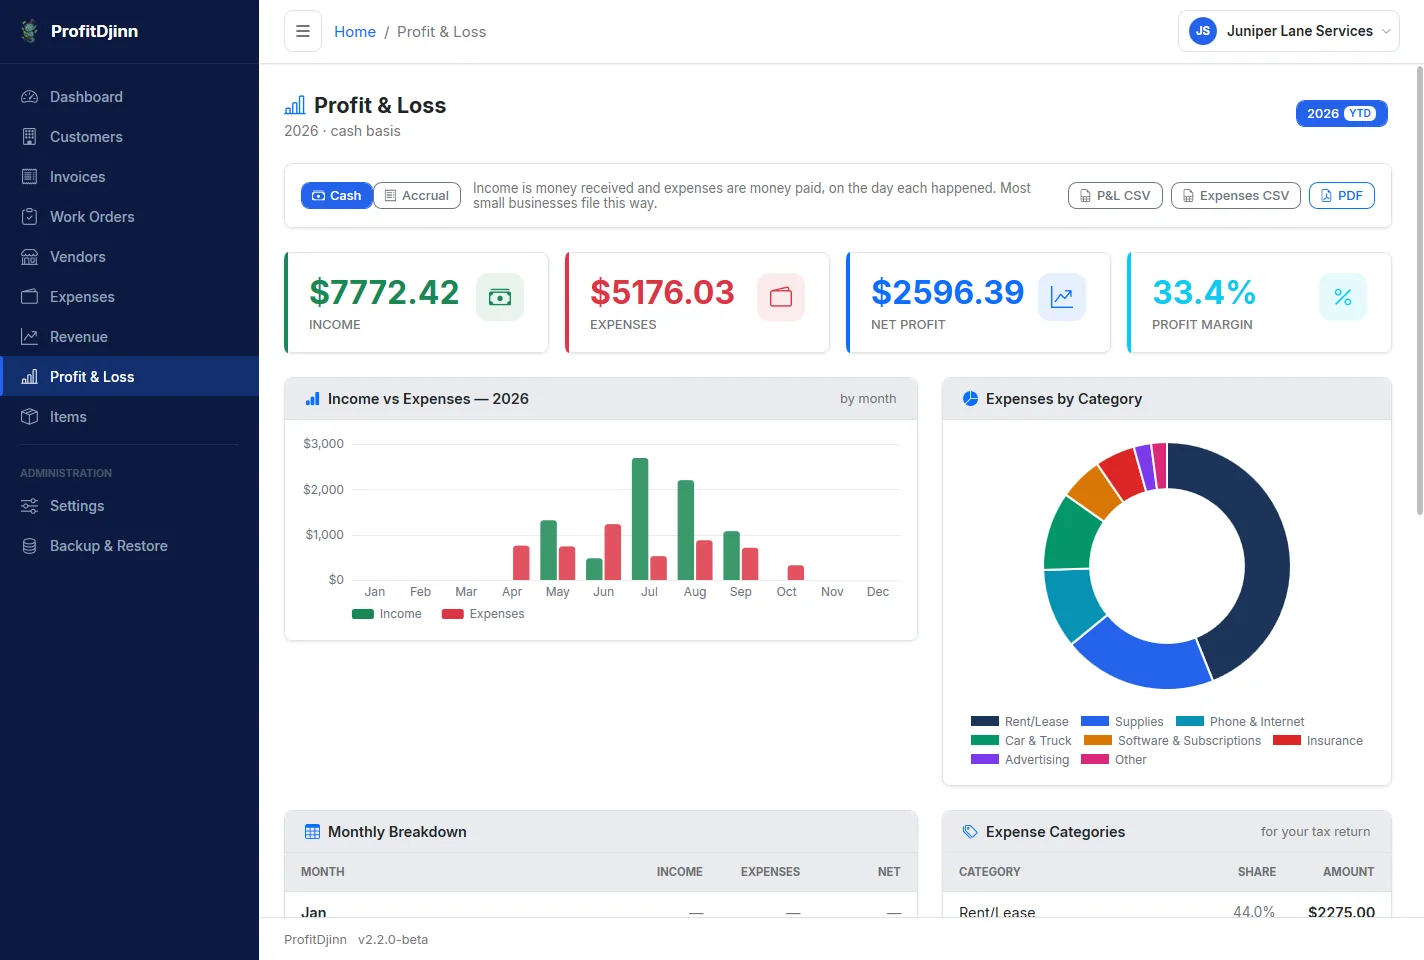Click the page vertical scrollbar
This screenshot has width=1424, height=960.
coord(1419,290)
